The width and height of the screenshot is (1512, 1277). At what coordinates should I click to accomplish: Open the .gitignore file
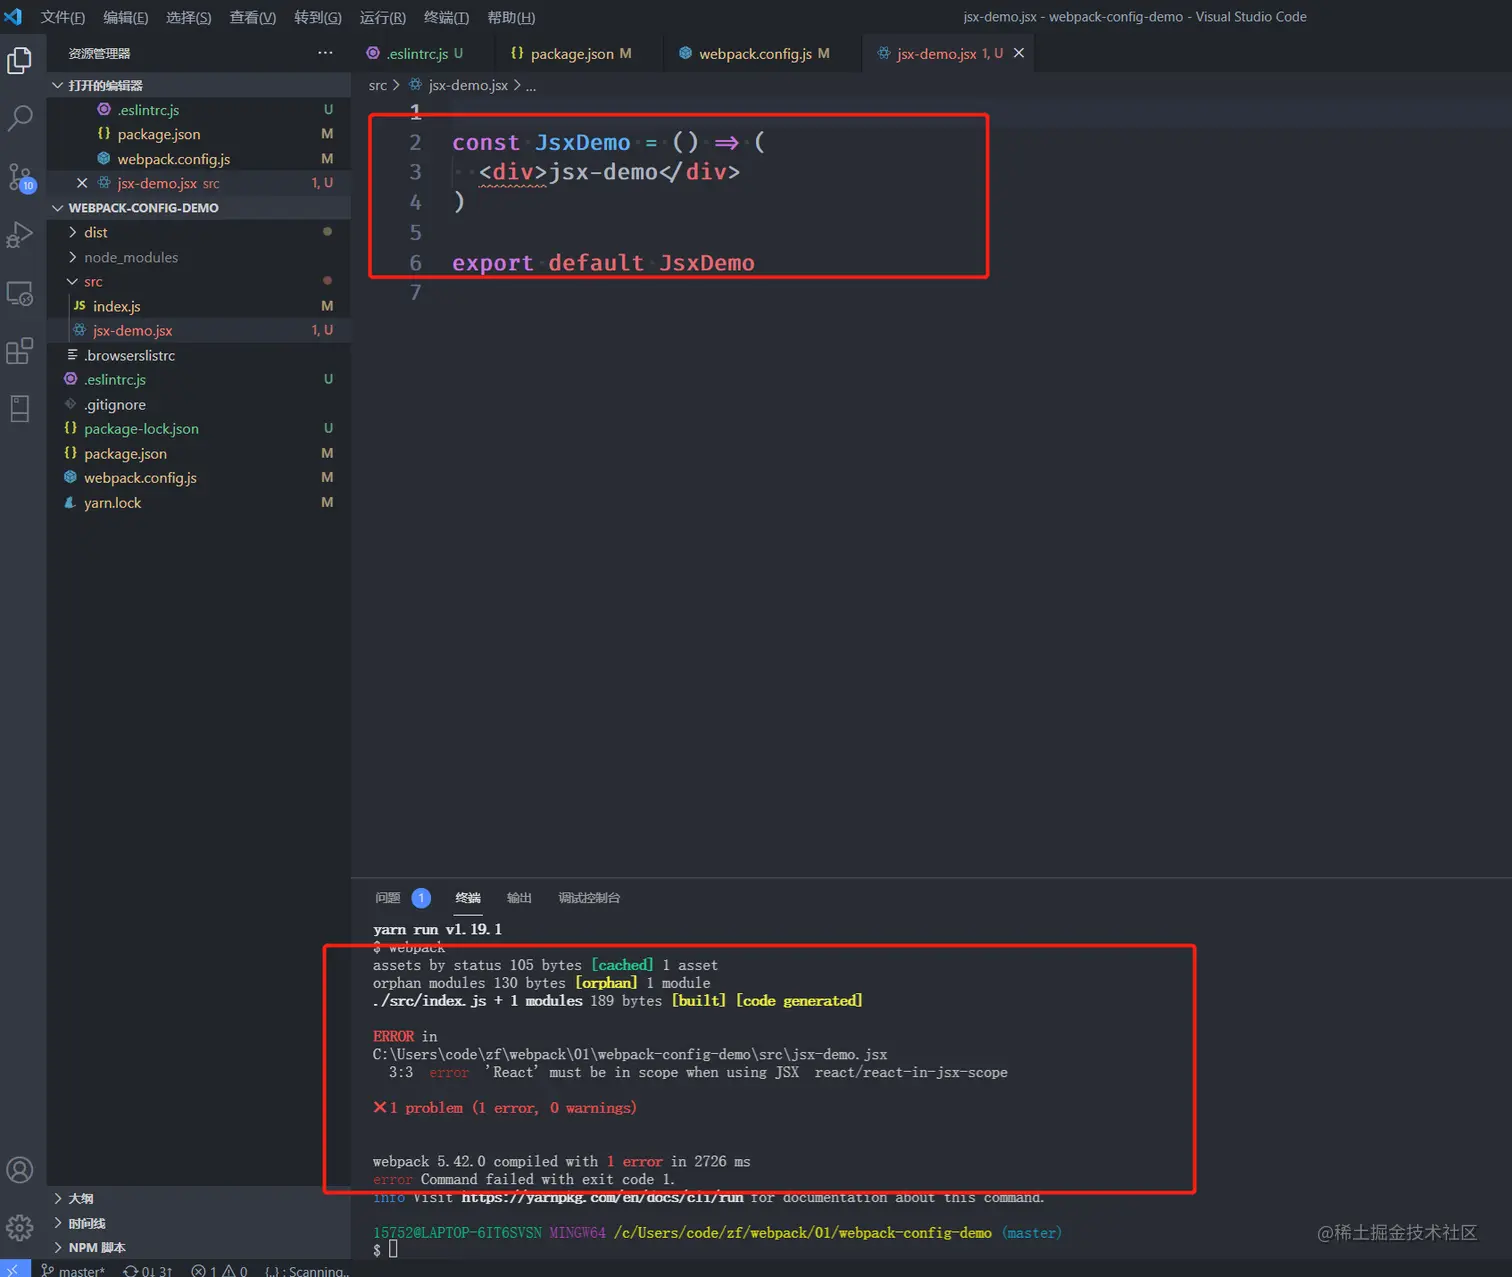199,404
